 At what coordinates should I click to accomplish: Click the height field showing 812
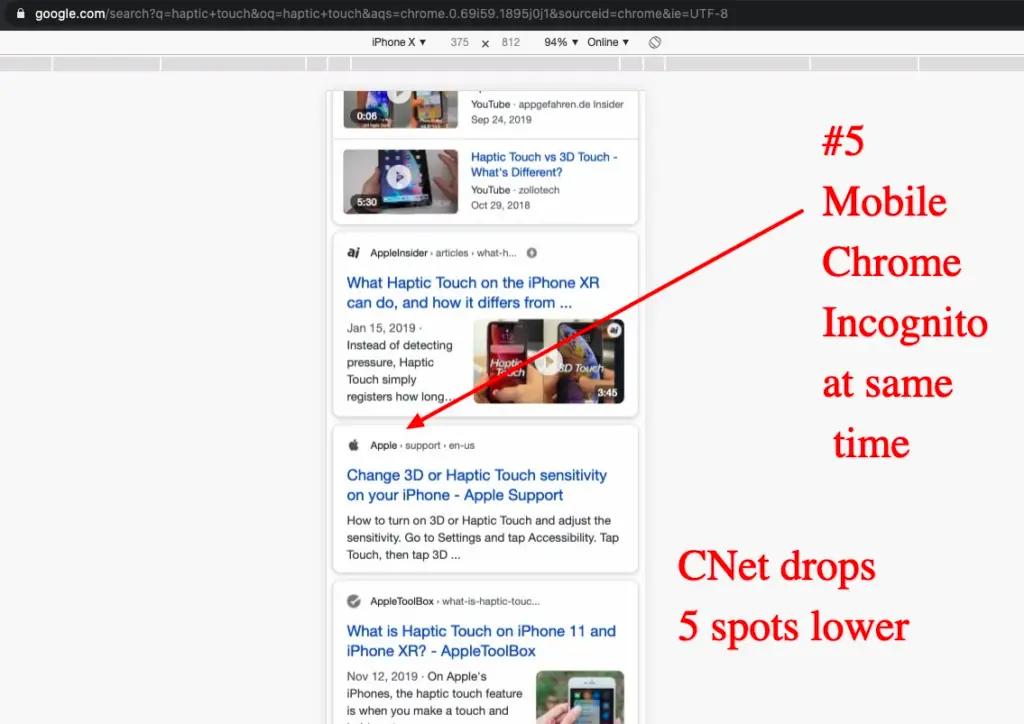pyautogui.click(x=511, y=42)
